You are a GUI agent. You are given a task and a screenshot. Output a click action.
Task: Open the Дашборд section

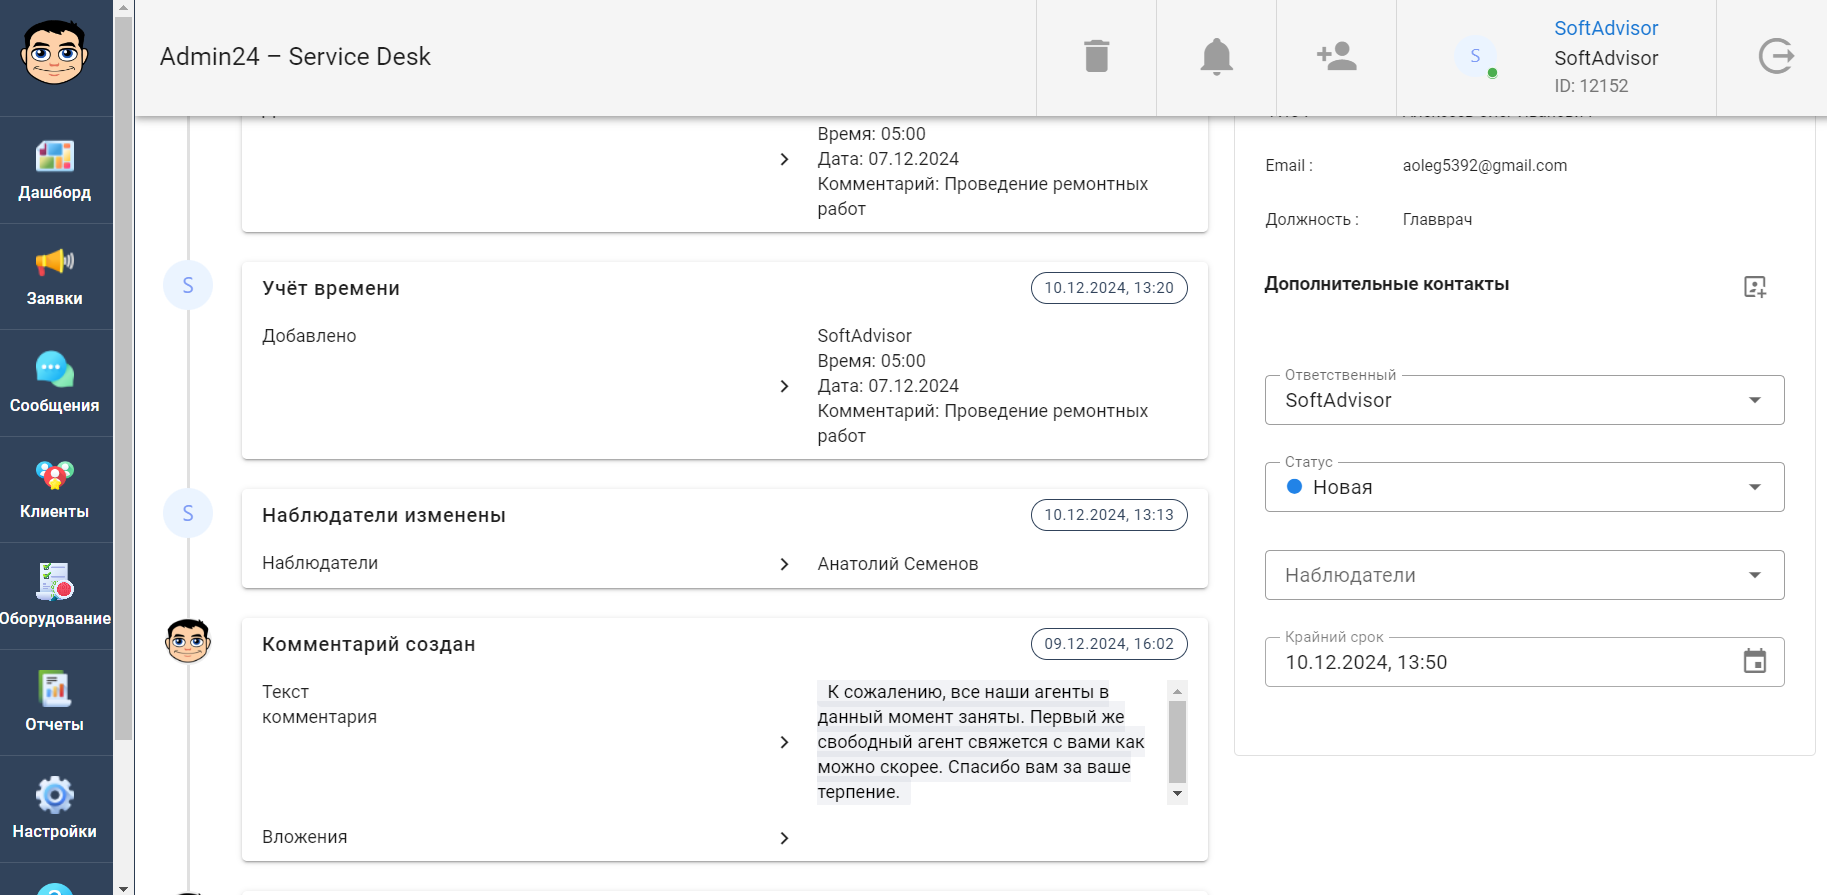click(x=55, y=170)
